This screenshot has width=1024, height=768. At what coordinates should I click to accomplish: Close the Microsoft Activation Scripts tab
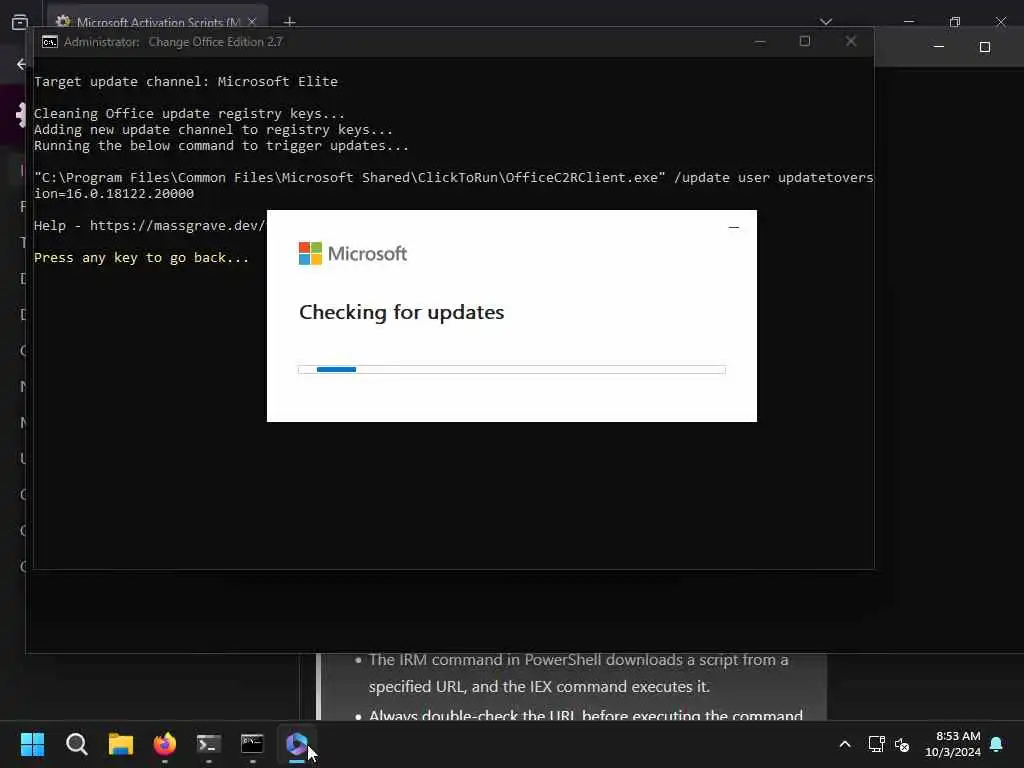pyautogui.click(x=252, y=22)
